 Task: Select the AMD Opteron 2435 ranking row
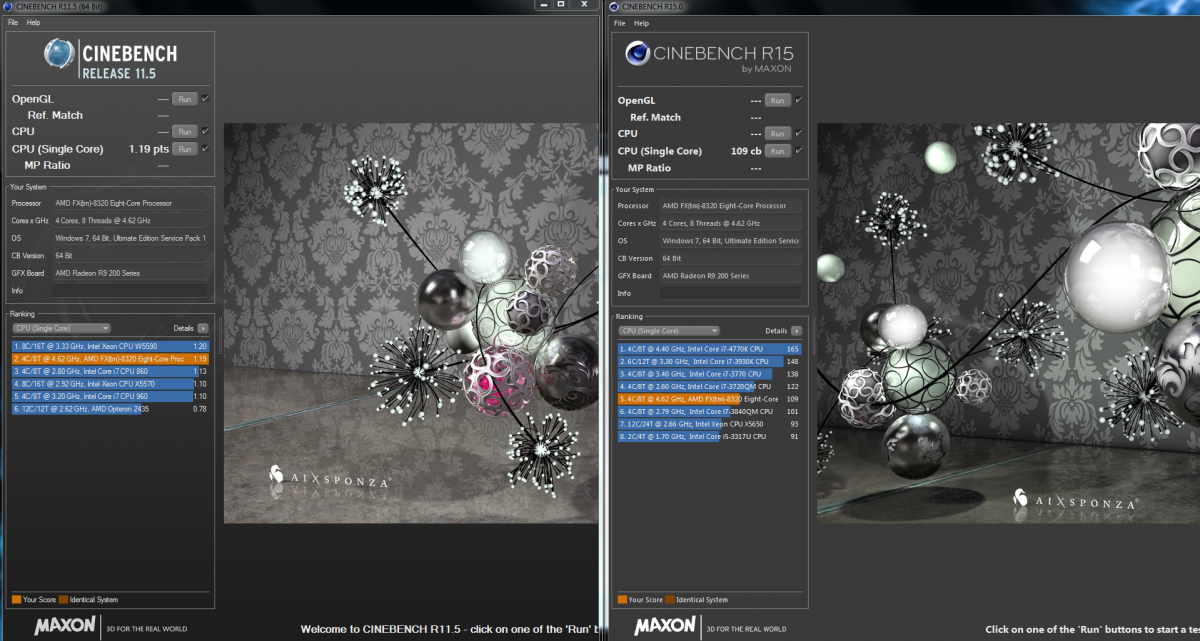[x=110, y=409]
